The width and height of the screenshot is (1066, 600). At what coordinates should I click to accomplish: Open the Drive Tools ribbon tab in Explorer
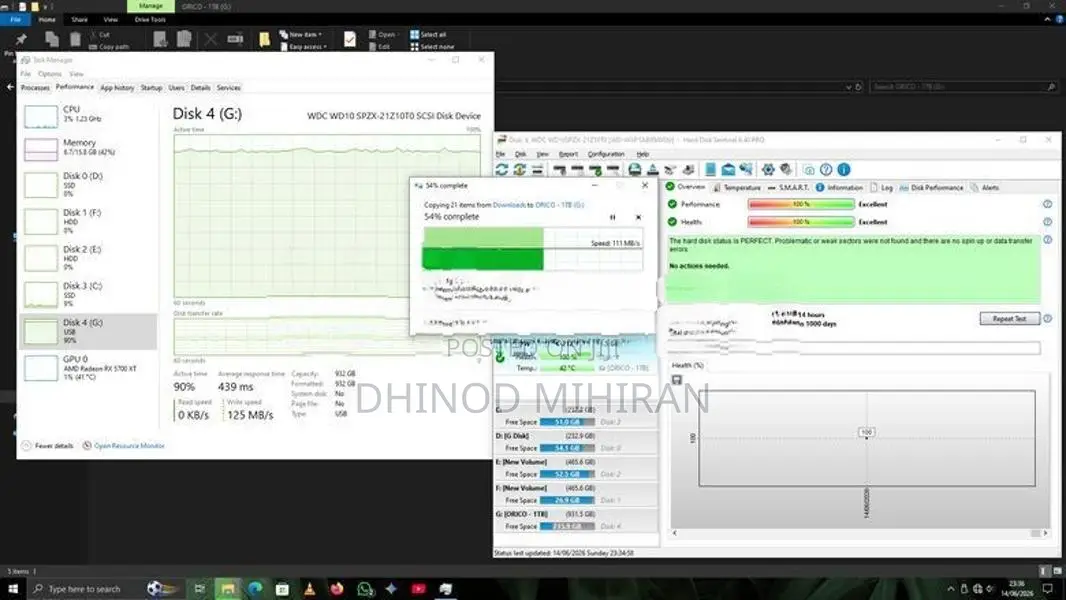150,20
